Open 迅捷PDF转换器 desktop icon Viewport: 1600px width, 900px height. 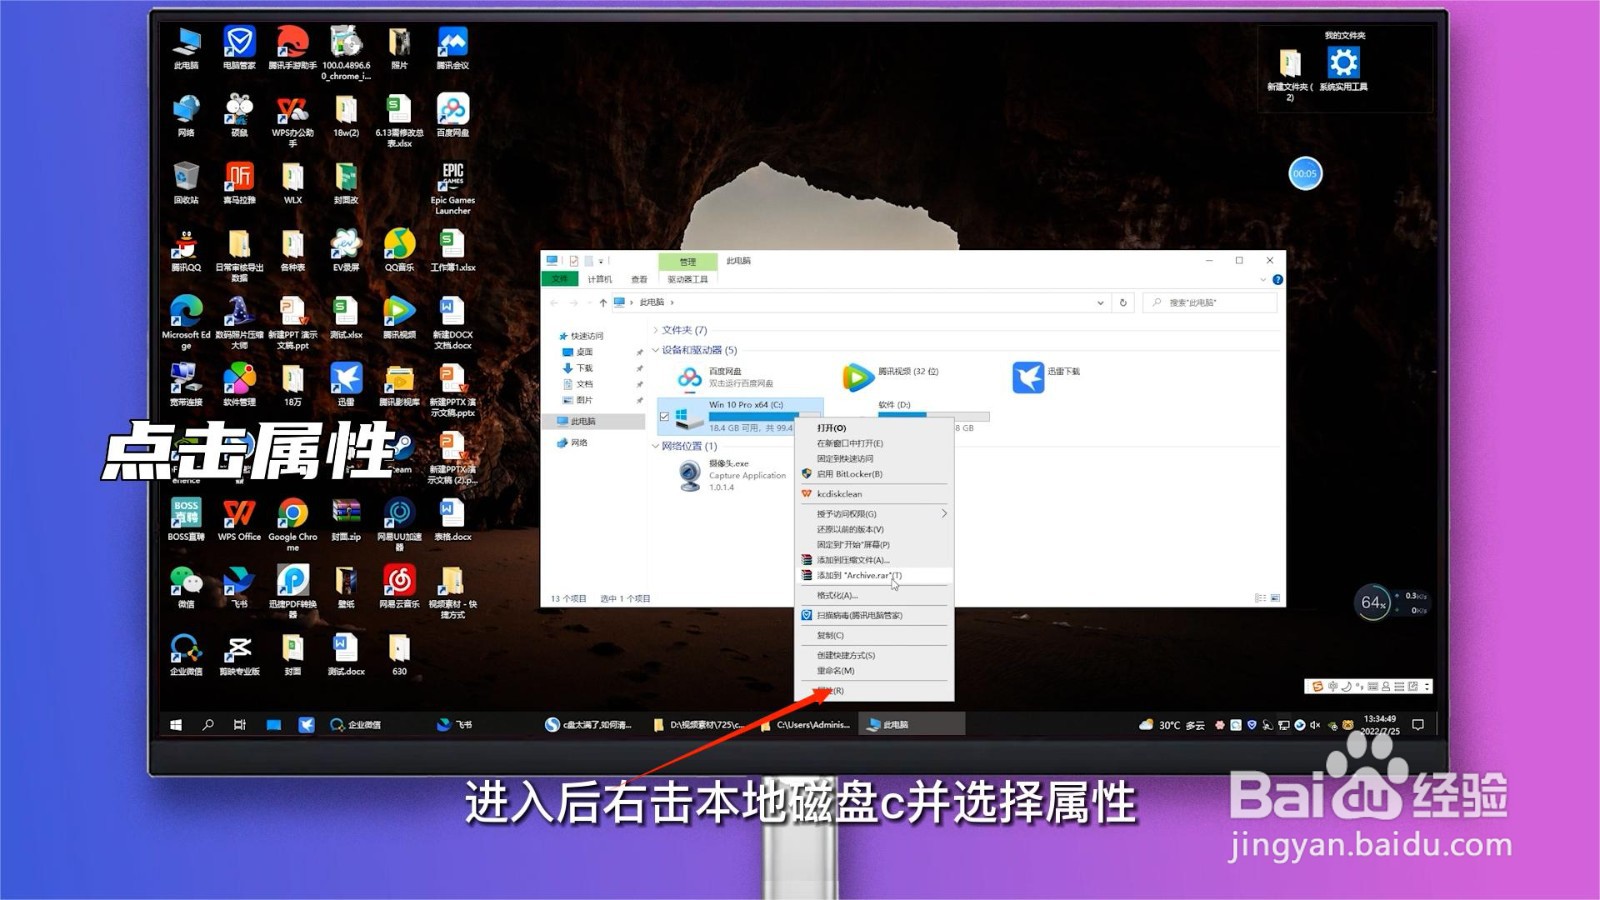click(292, 591)
